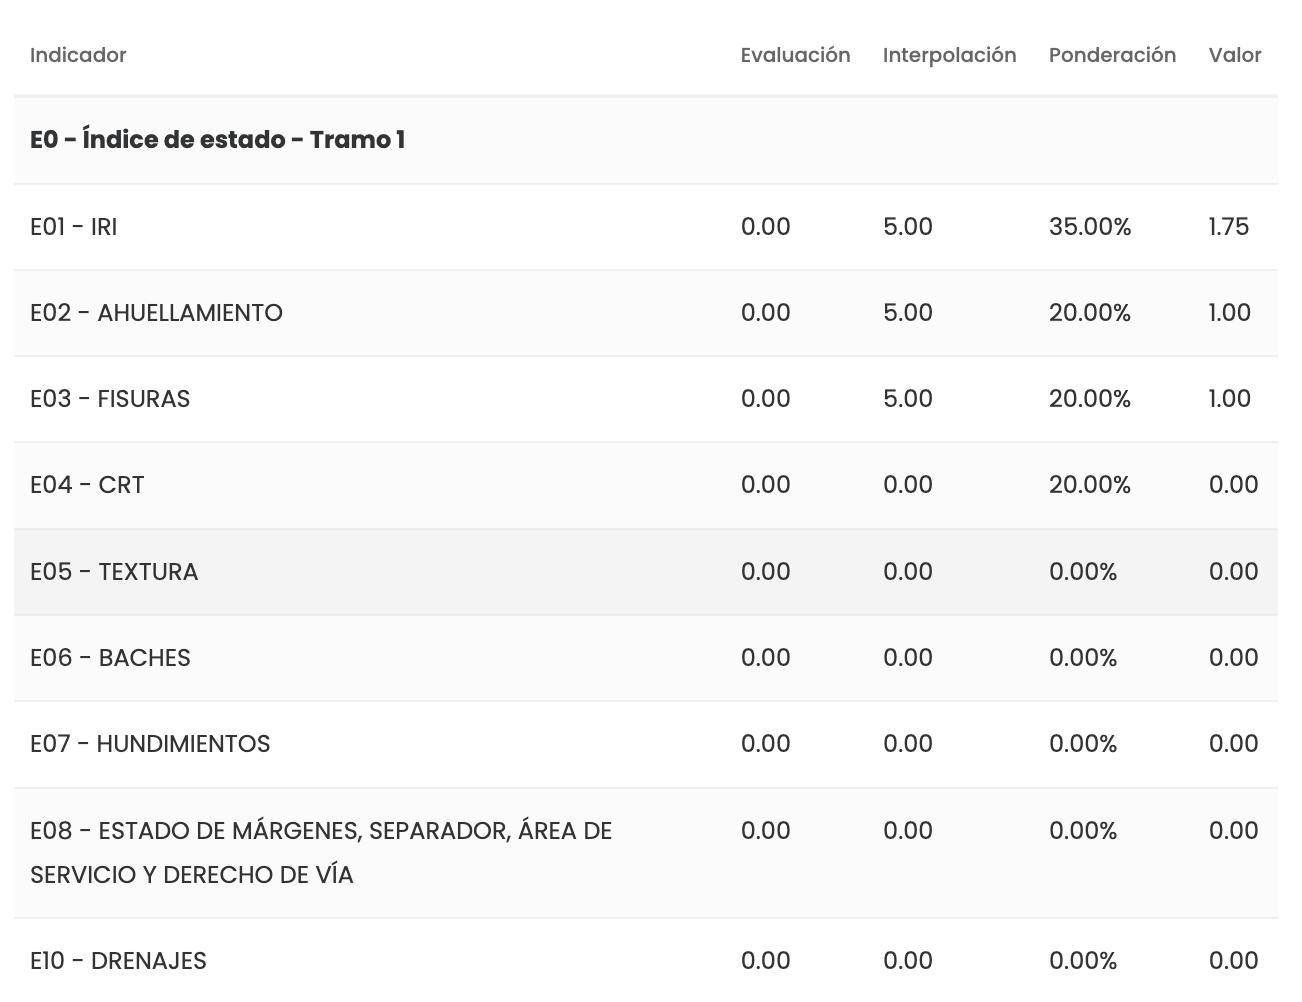Click the 35.00% weighting for IRI

1089,227
